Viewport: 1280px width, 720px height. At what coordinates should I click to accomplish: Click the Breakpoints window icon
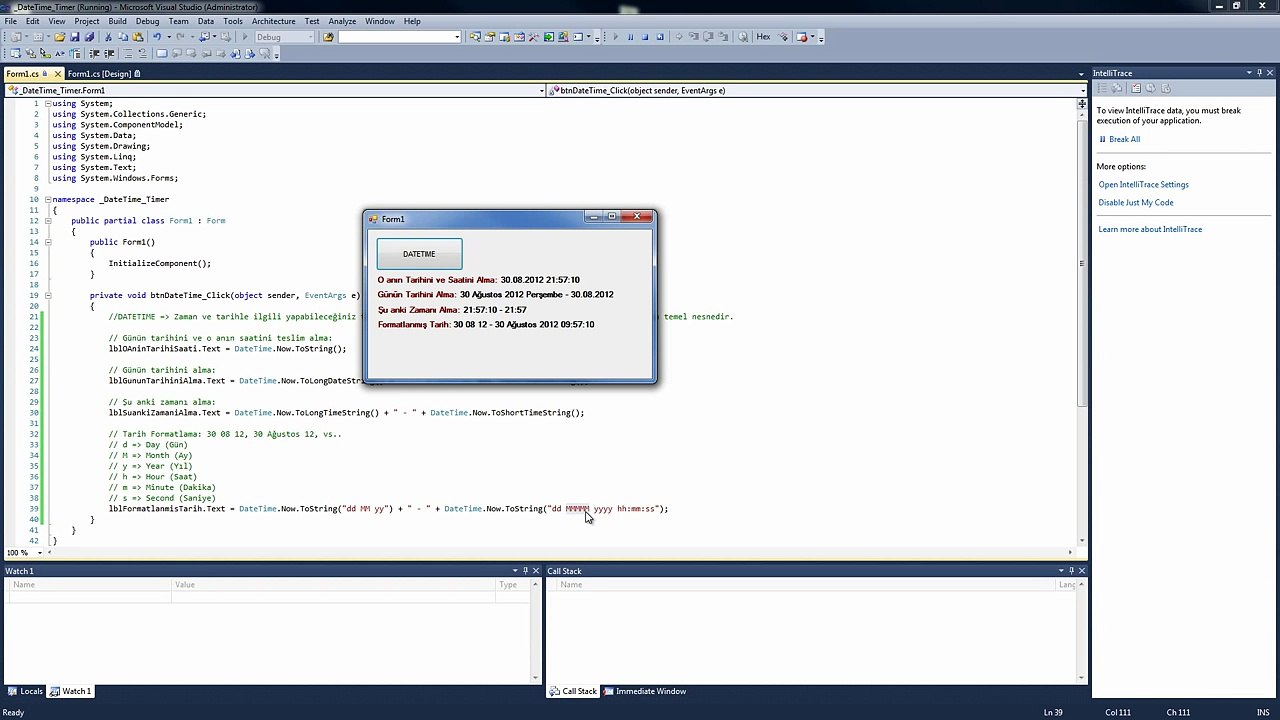[802, 37]
